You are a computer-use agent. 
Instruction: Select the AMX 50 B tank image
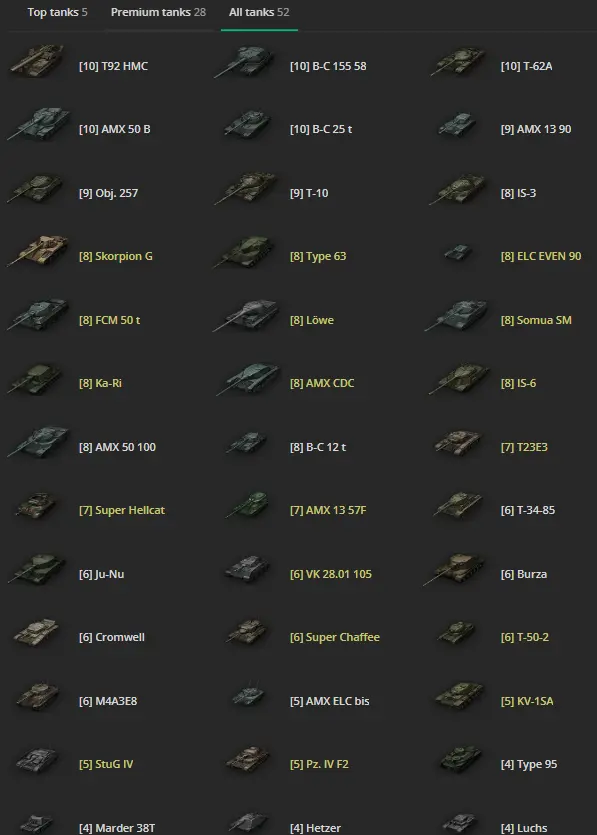click(38, 125)
